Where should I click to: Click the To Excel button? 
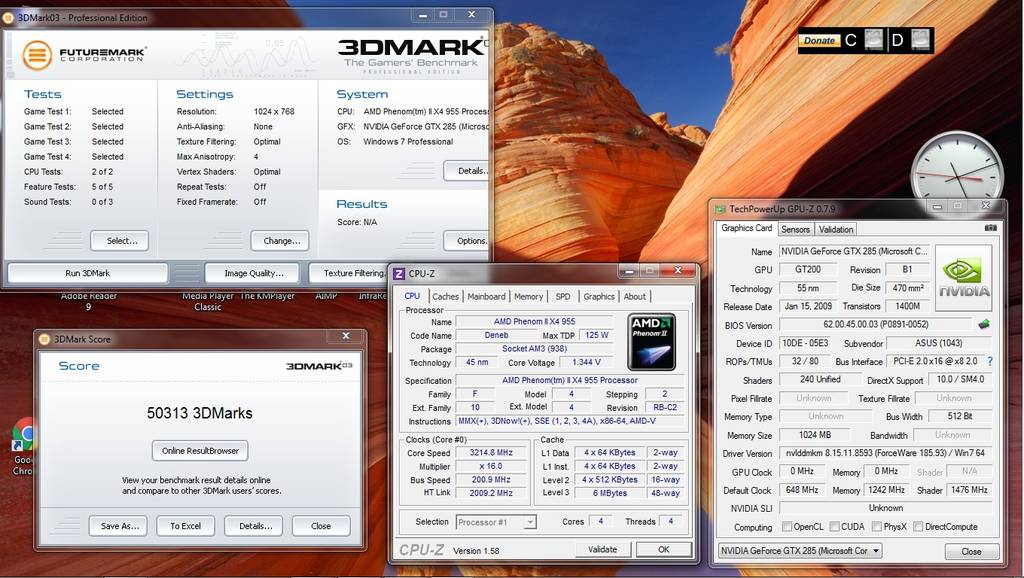186,526
